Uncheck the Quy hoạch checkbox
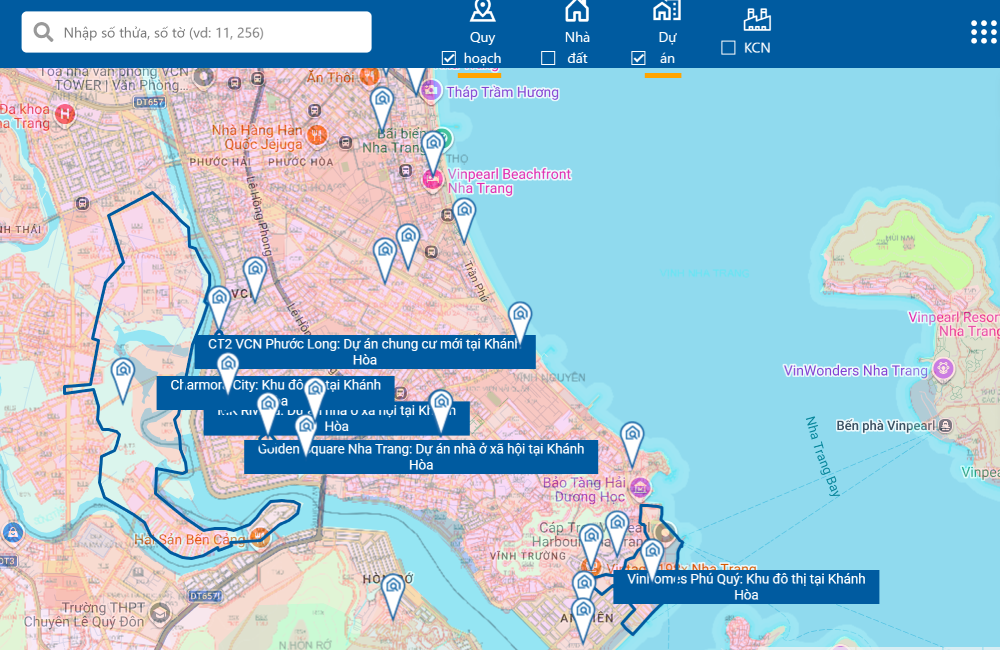 click(x=449, y=58)
